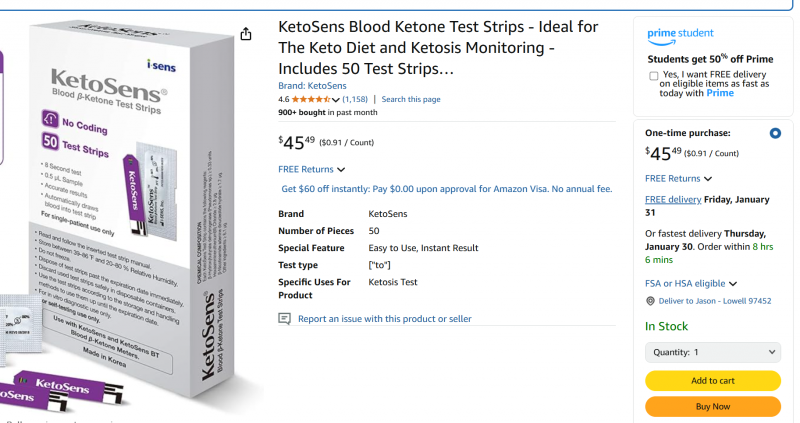800x423 pixels.
Task: Open the 1,158 reviews link
Action: (x=355, y=100)
